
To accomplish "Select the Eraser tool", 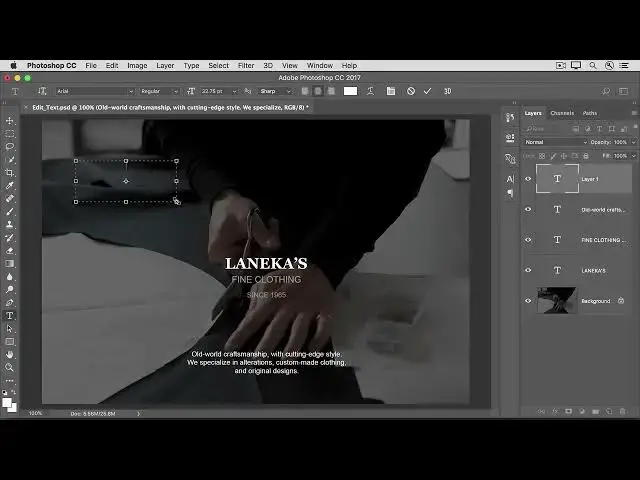I will [10, 251].
